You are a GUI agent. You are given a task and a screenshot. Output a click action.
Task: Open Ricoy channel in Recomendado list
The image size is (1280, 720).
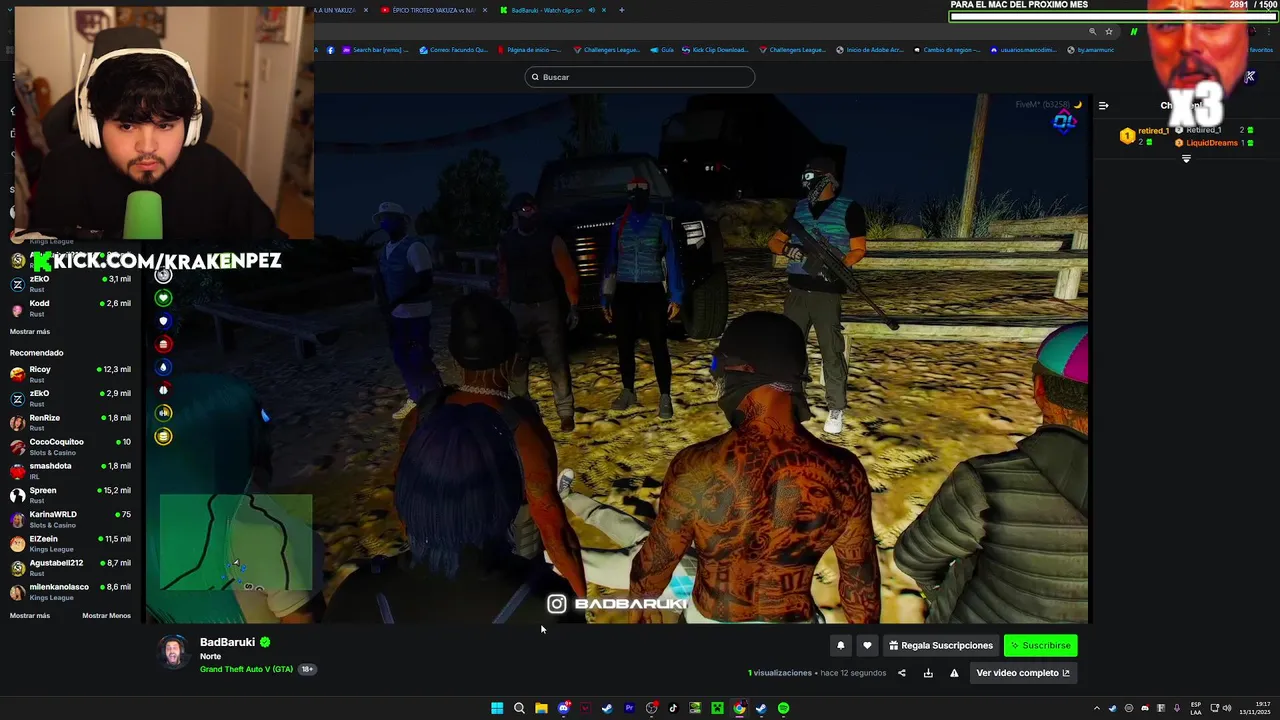(x=70, y=374)
